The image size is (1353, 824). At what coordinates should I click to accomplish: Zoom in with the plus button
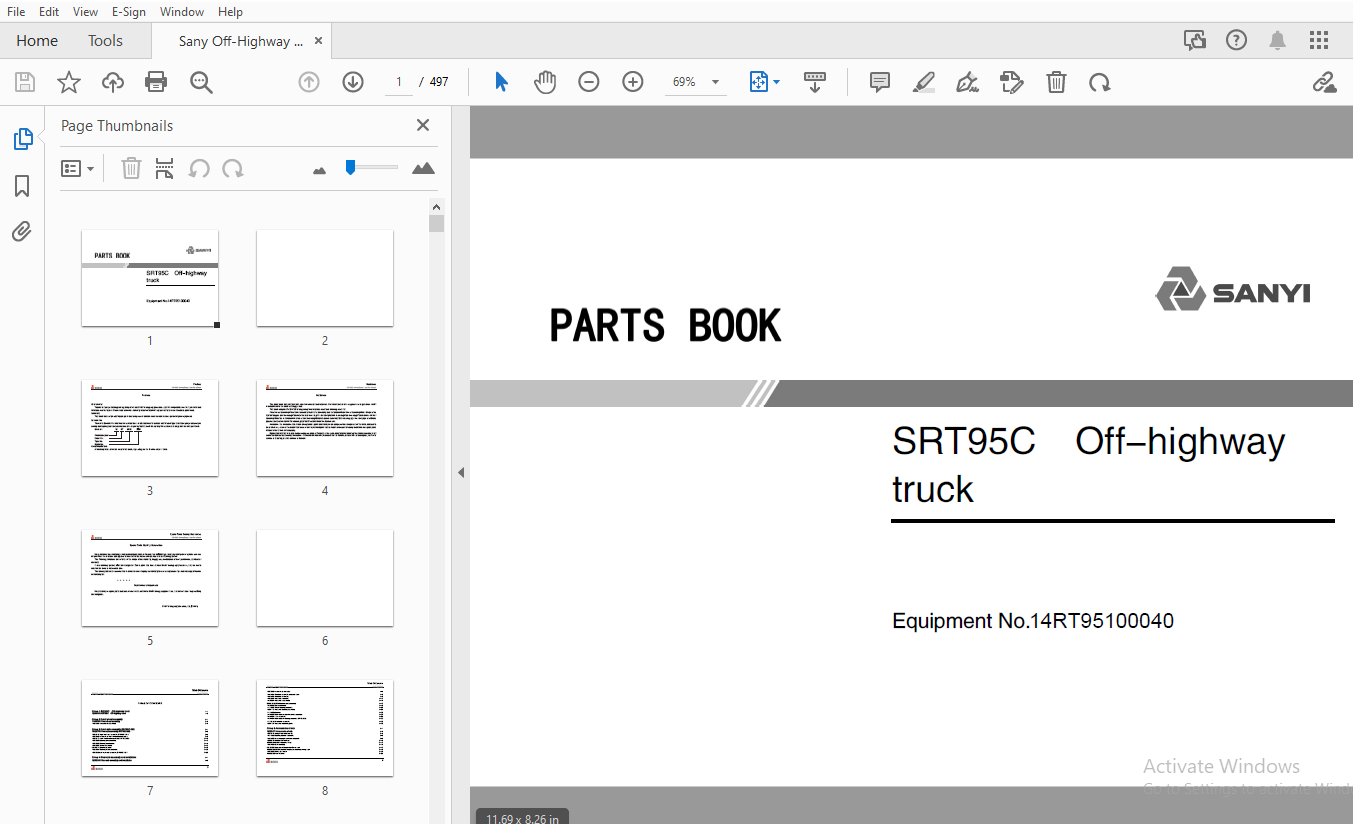click(x=633, y=82)
